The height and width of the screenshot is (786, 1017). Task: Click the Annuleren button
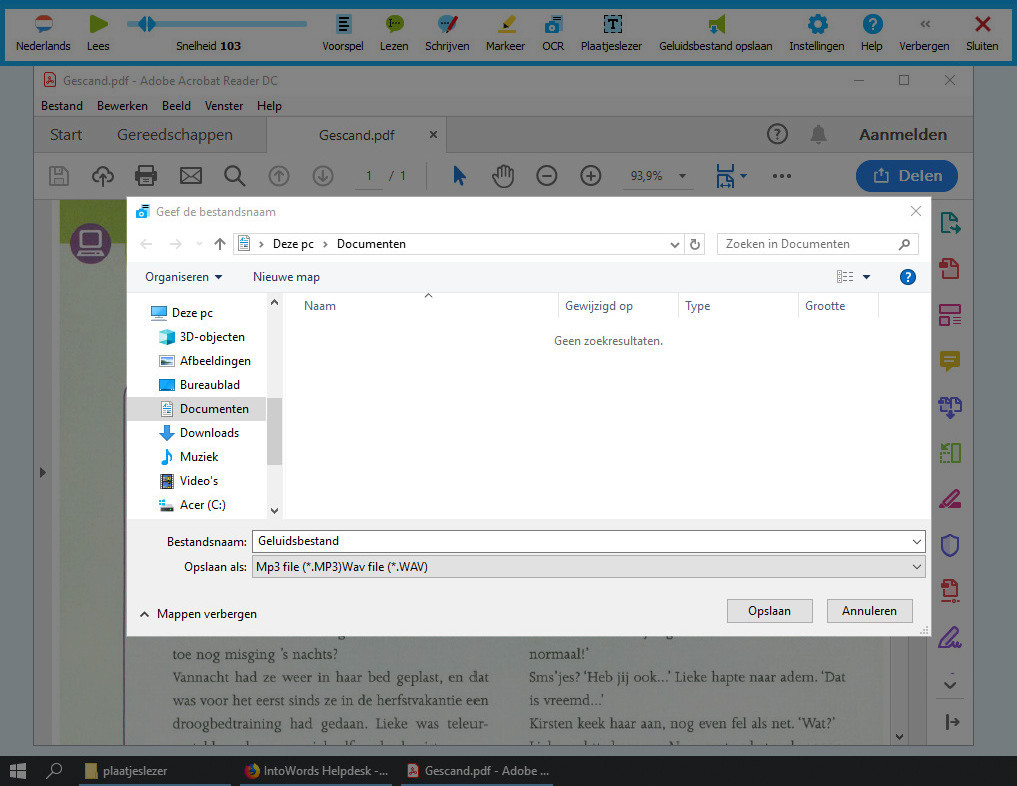click(869, 611)
